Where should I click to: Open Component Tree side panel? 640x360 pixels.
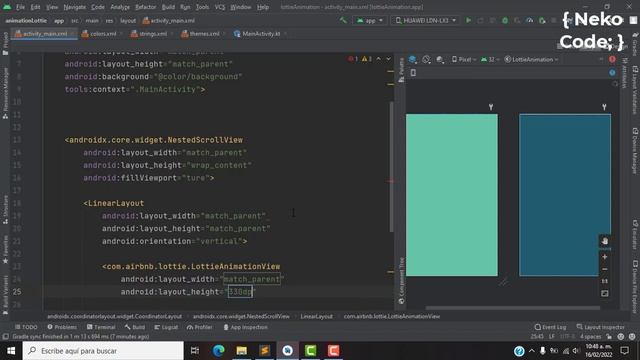point(401,281)
